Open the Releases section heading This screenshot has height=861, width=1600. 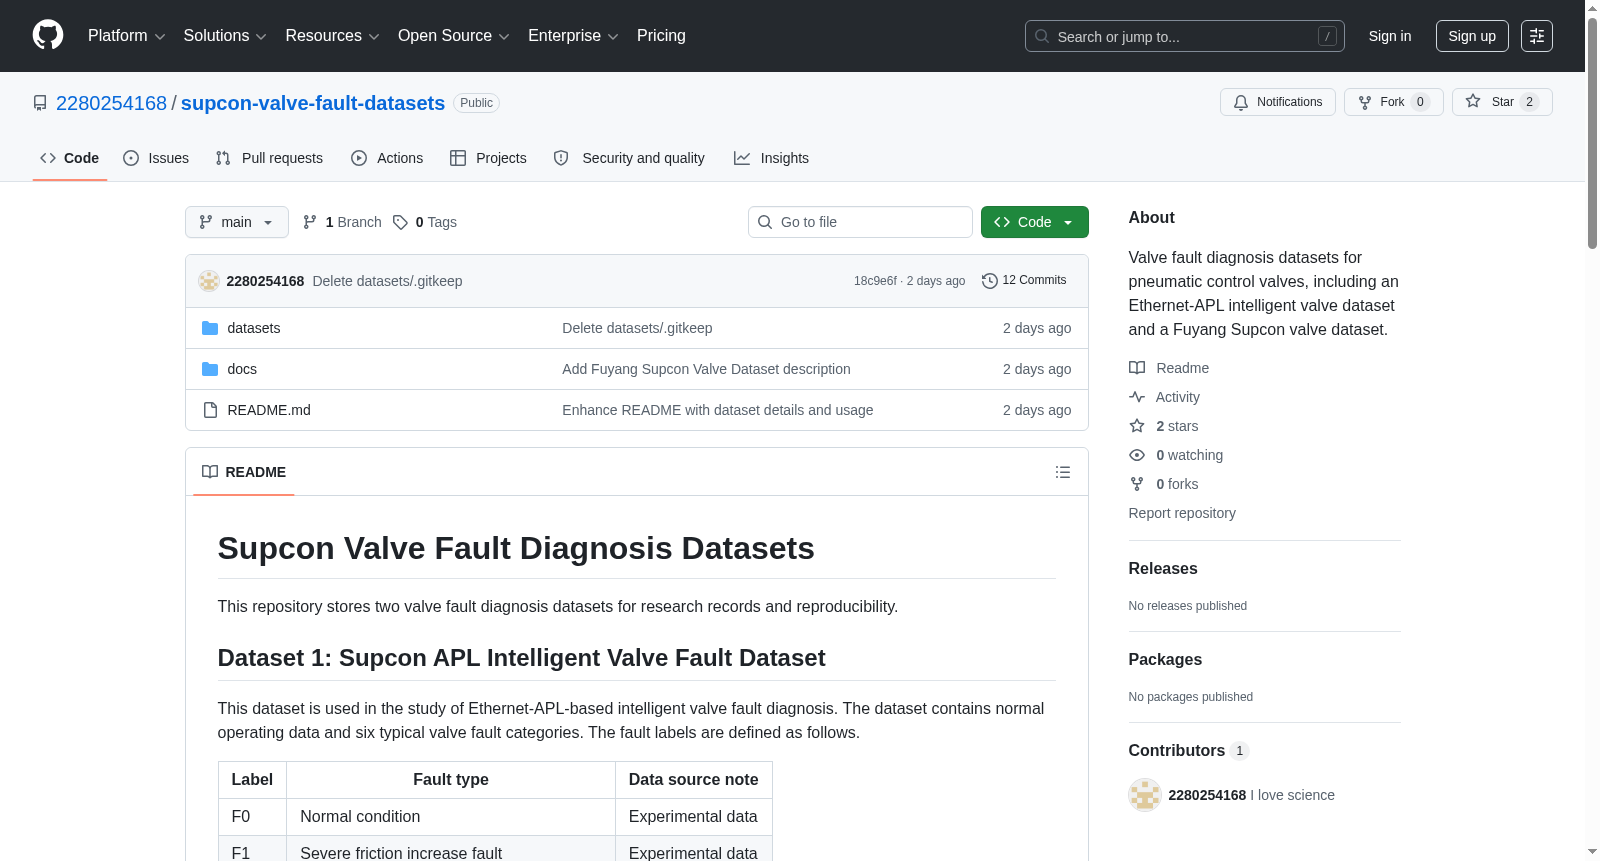tap(1163, 568)
